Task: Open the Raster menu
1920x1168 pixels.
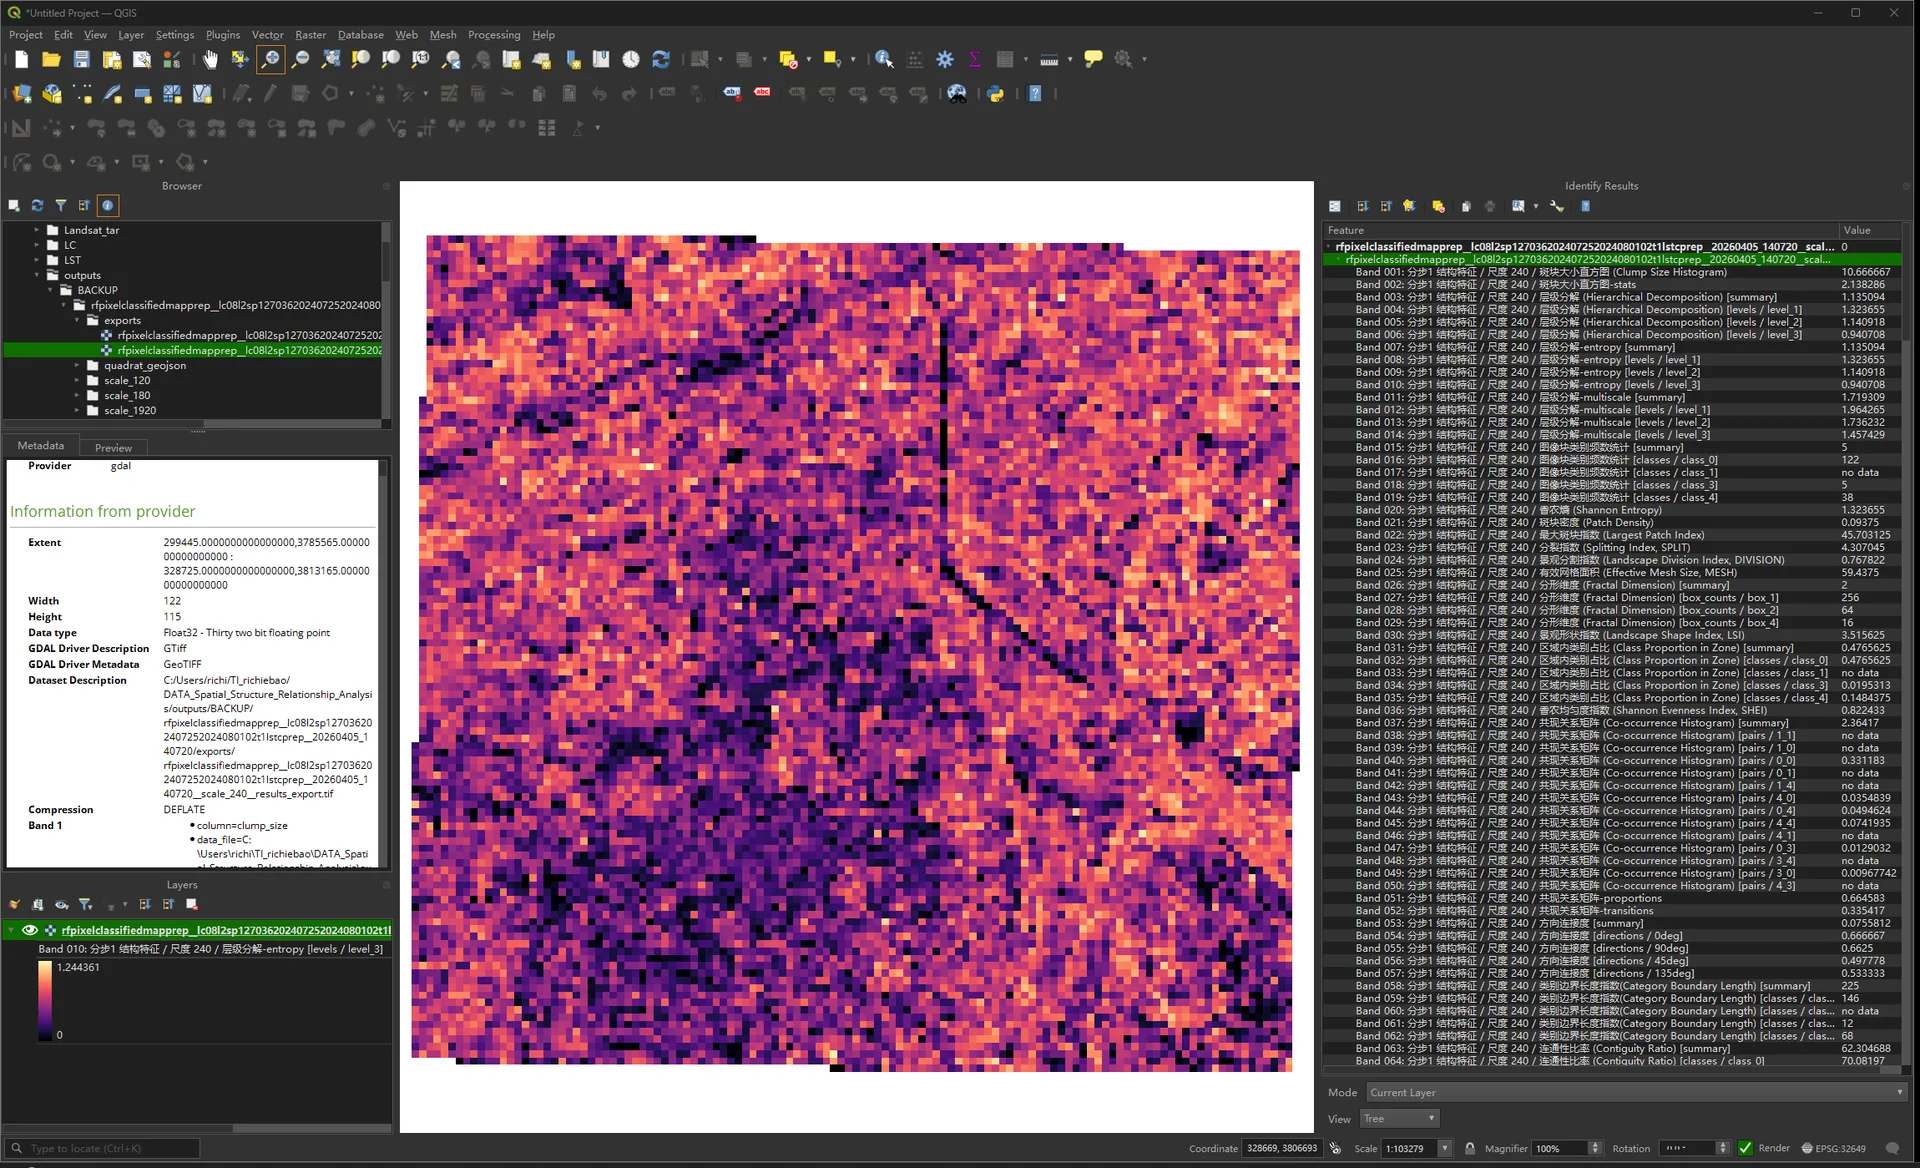Action: coord(310,35)
